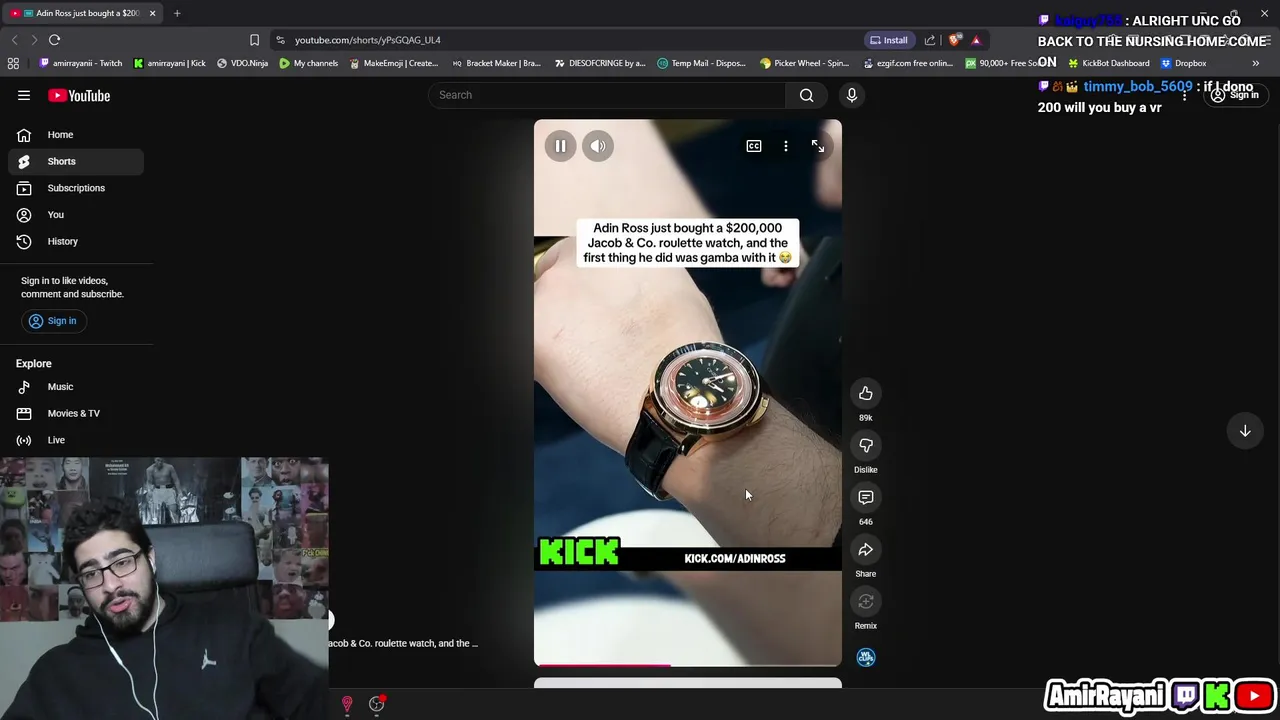Viewport: 1280px width, 720px height.
Task: Open the KickBot Dashboard bookmark
Action: pyautogui.click(x=1108, y=63)
